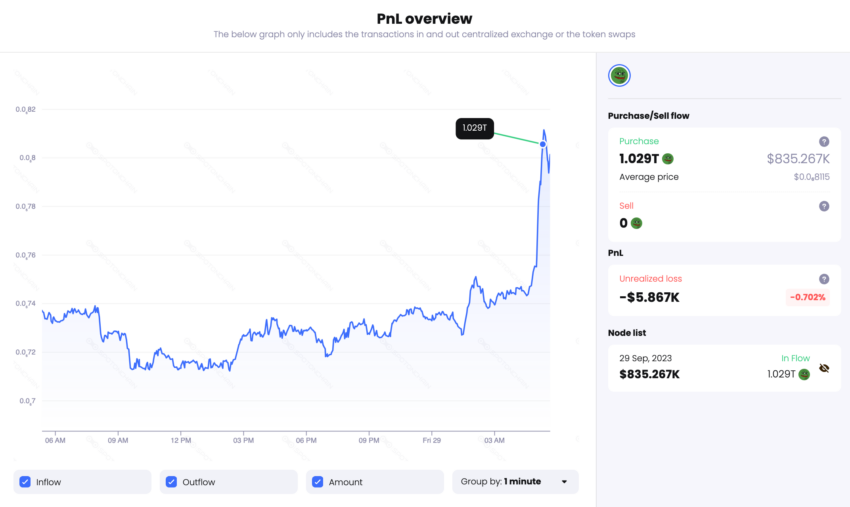
Task: Click PEPE icon in the node list entry
Action: pos(804,374)
